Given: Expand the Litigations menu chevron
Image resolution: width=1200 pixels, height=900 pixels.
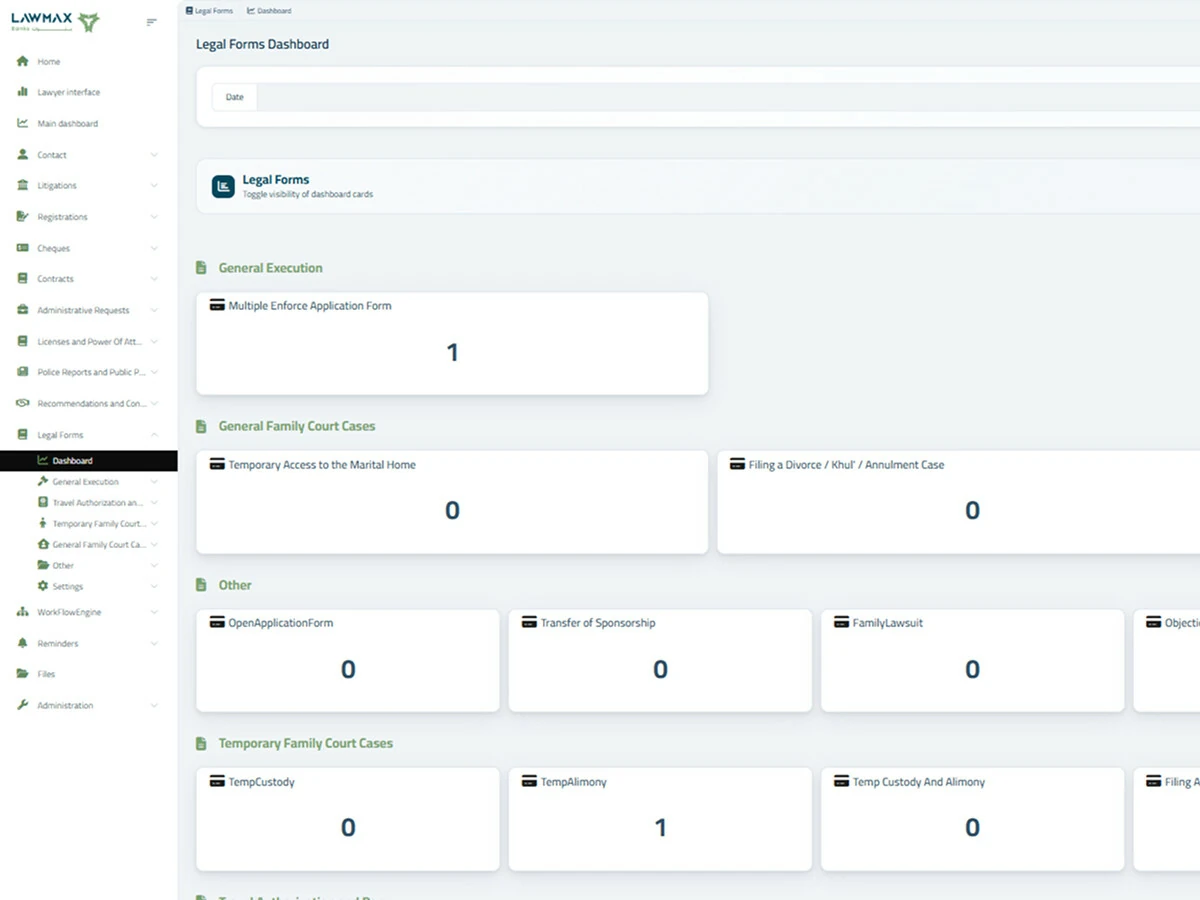Looking at the screenshot, I should click(154, 185).
